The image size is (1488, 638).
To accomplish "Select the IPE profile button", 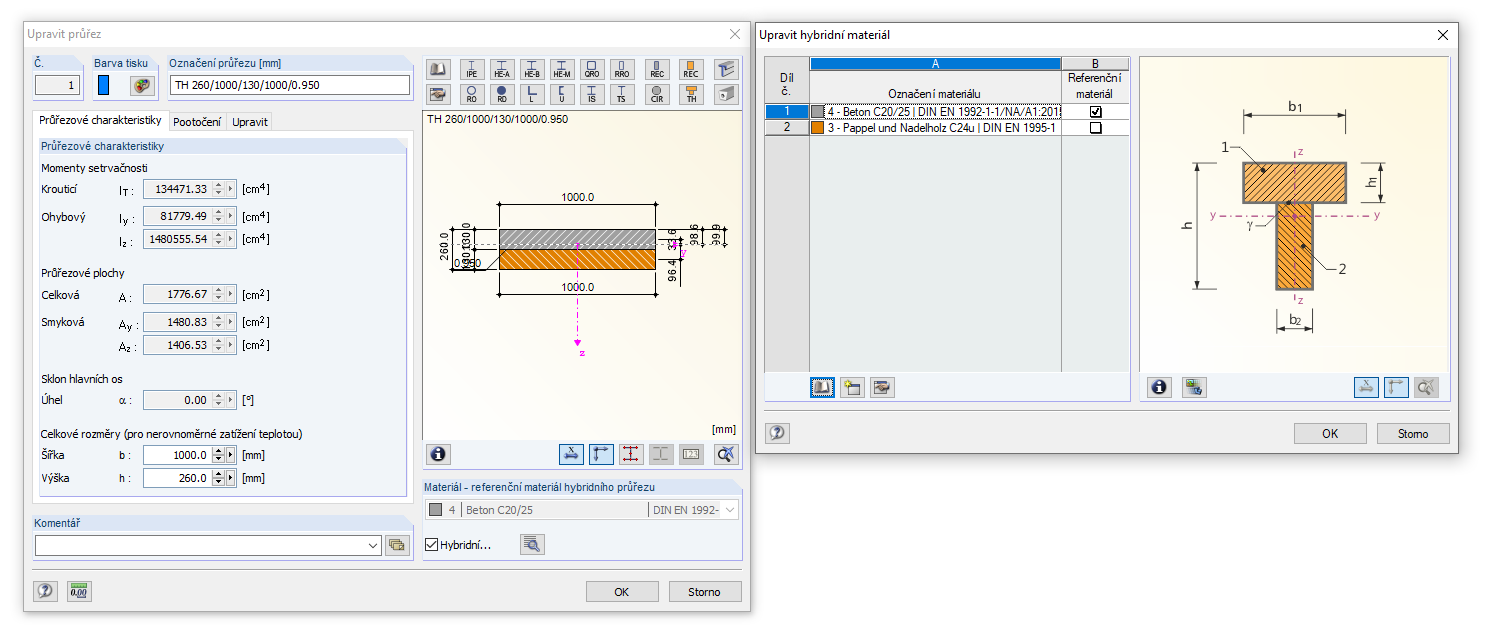I will [x=472, y=69].
